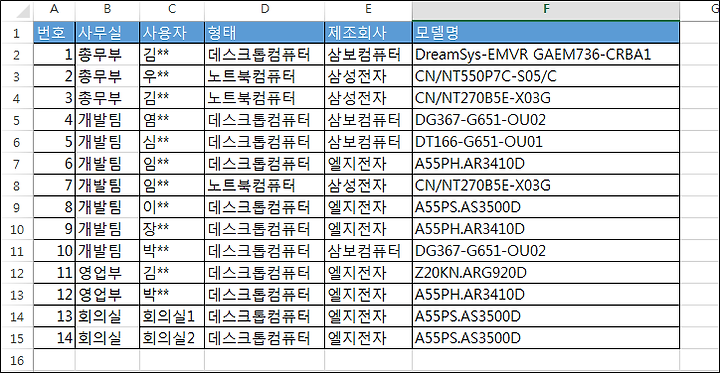Click user cell 장**
This screenshot has width=720, height=373.
pyautogui.click(x=172, y=229)
